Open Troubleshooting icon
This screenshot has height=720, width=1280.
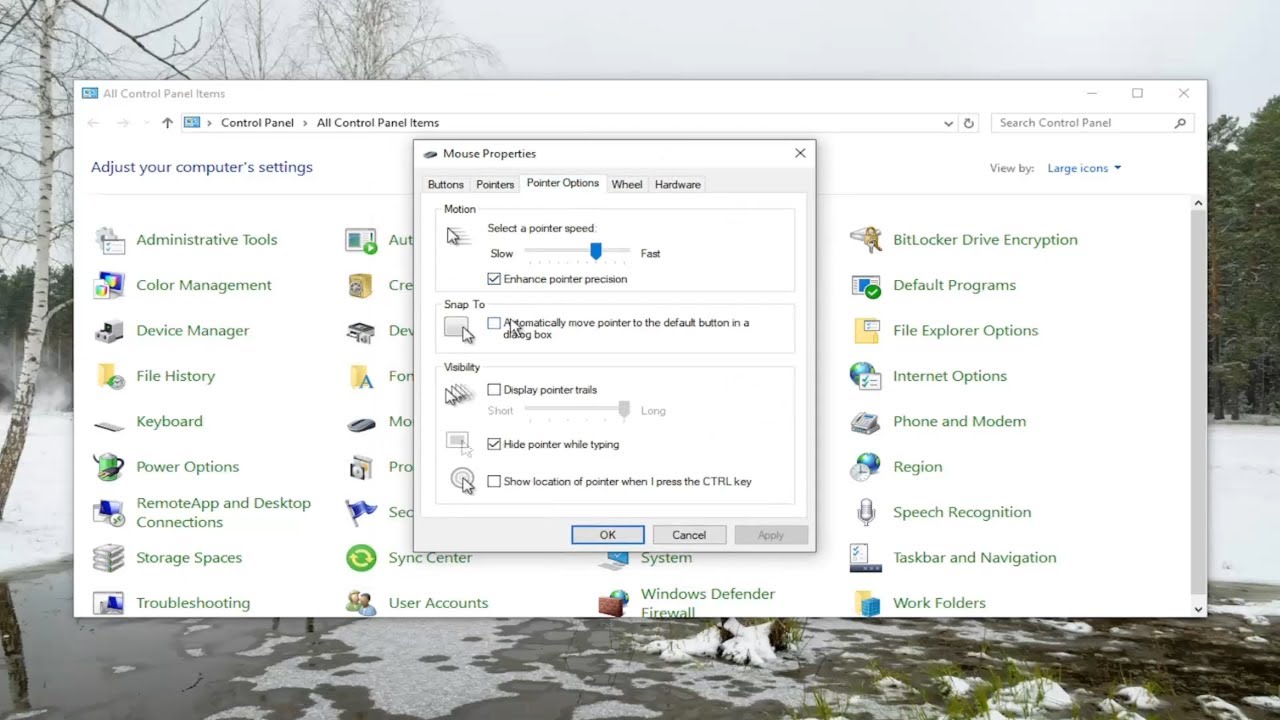(x=110, y=603)
